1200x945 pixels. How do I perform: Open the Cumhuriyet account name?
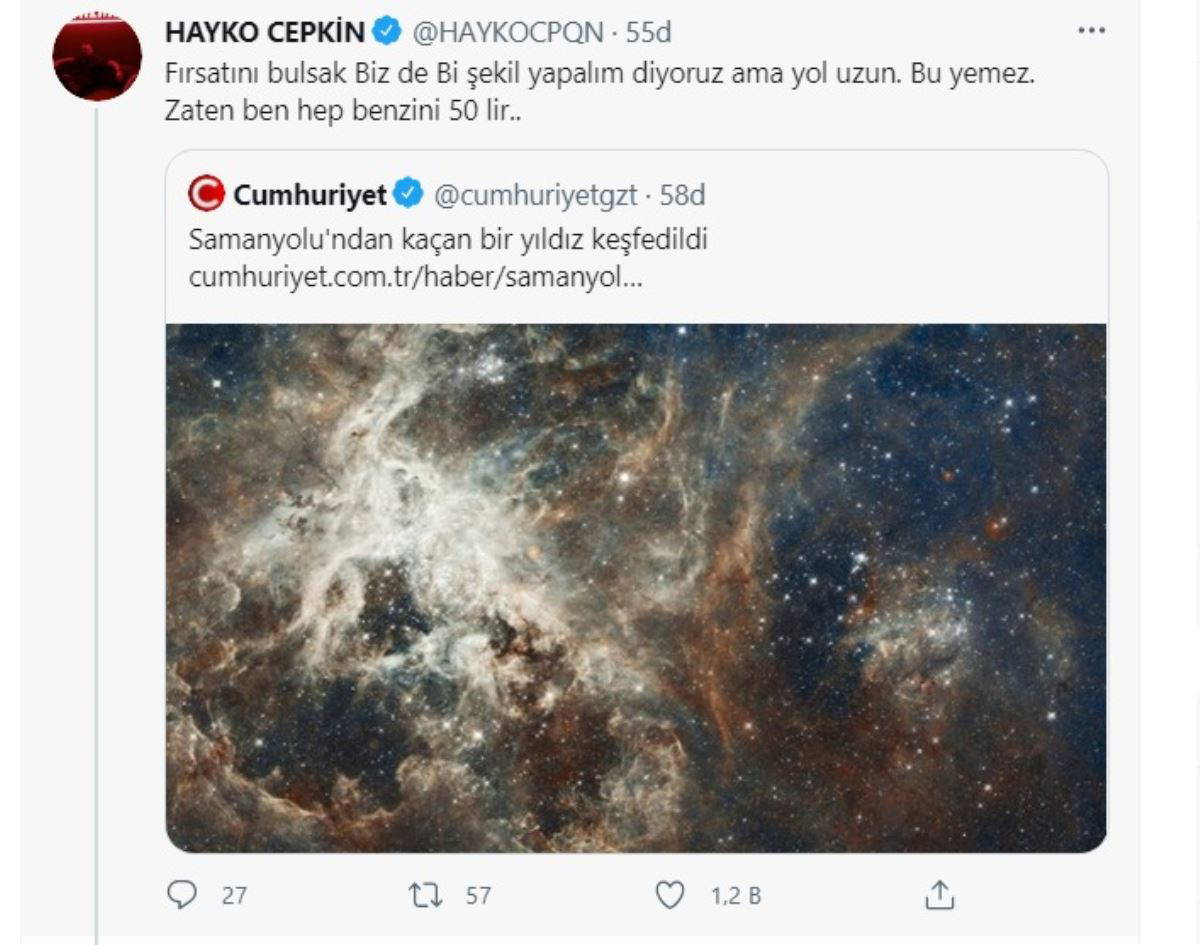[309, 194]
